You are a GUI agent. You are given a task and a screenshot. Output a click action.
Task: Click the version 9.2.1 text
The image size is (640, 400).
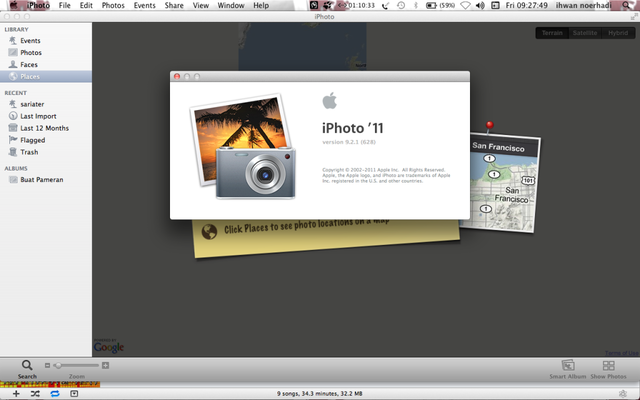pyautogui.click(x=349, y=142)
